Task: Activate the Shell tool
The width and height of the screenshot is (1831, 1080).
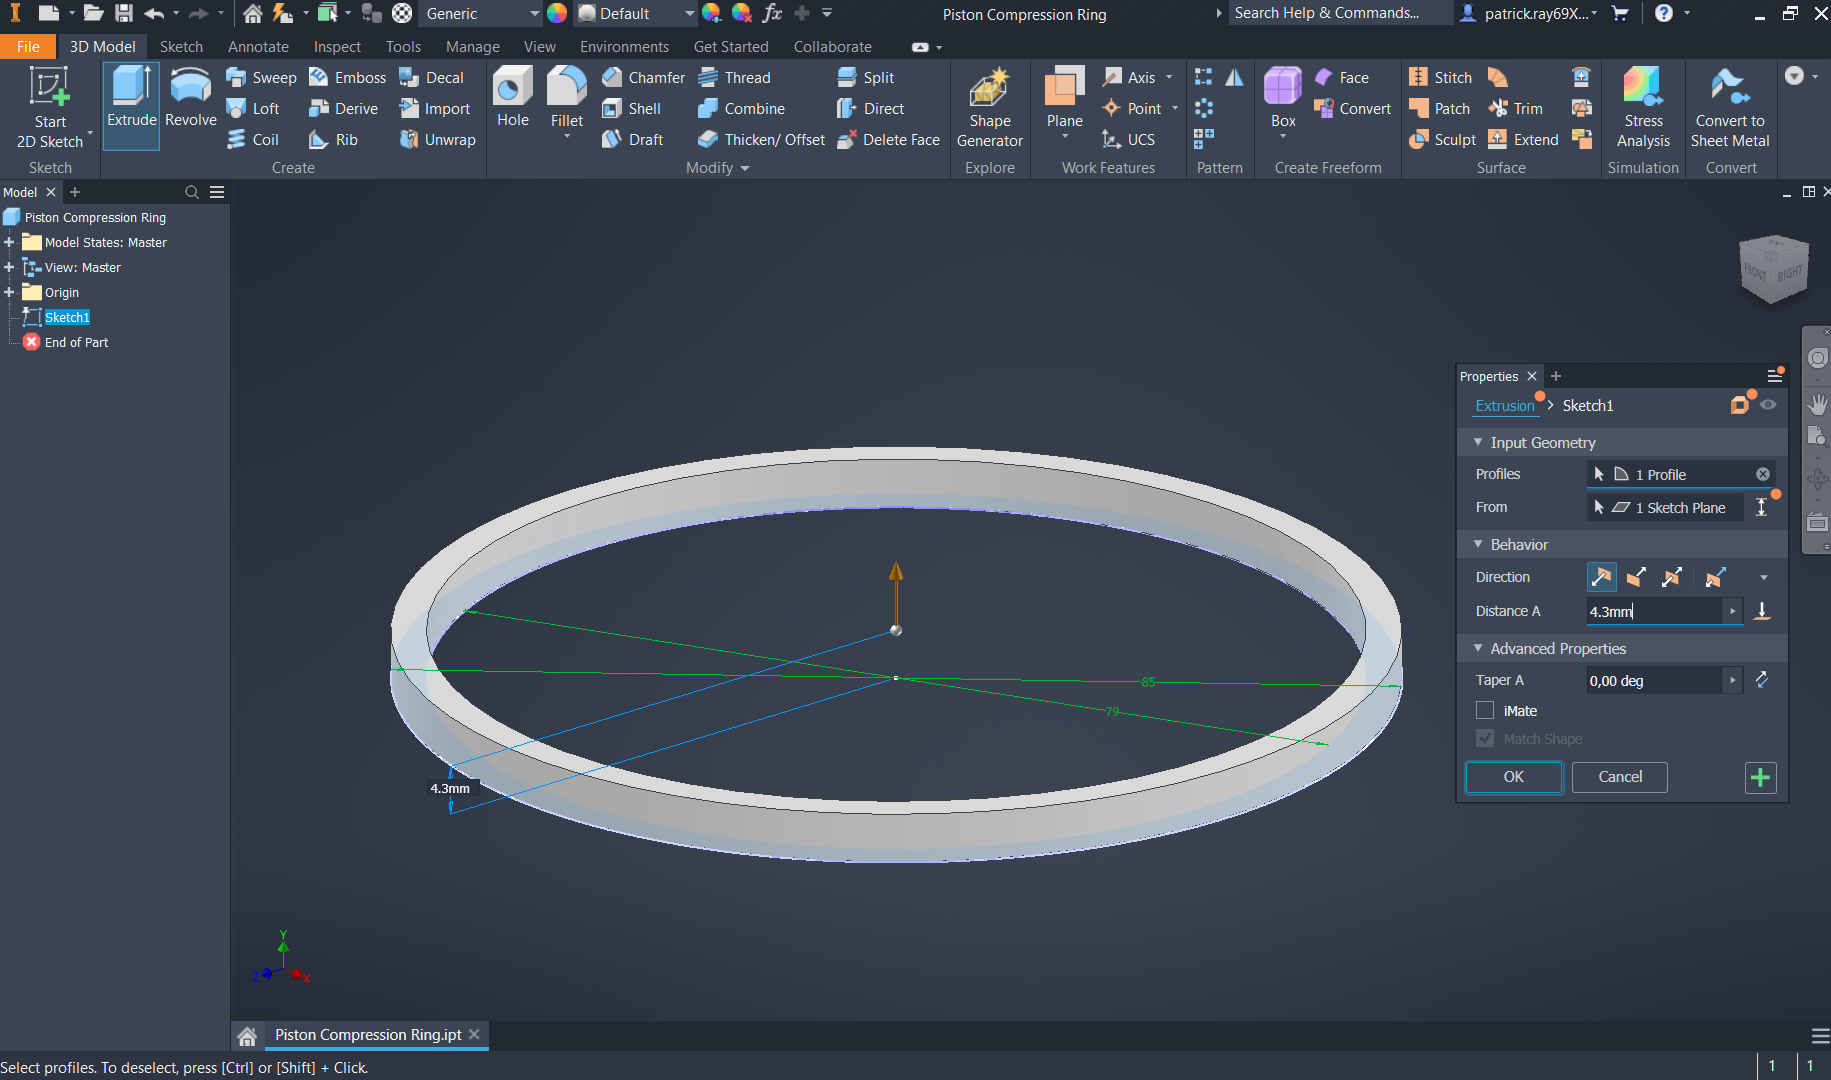Action: click(637, 108)
